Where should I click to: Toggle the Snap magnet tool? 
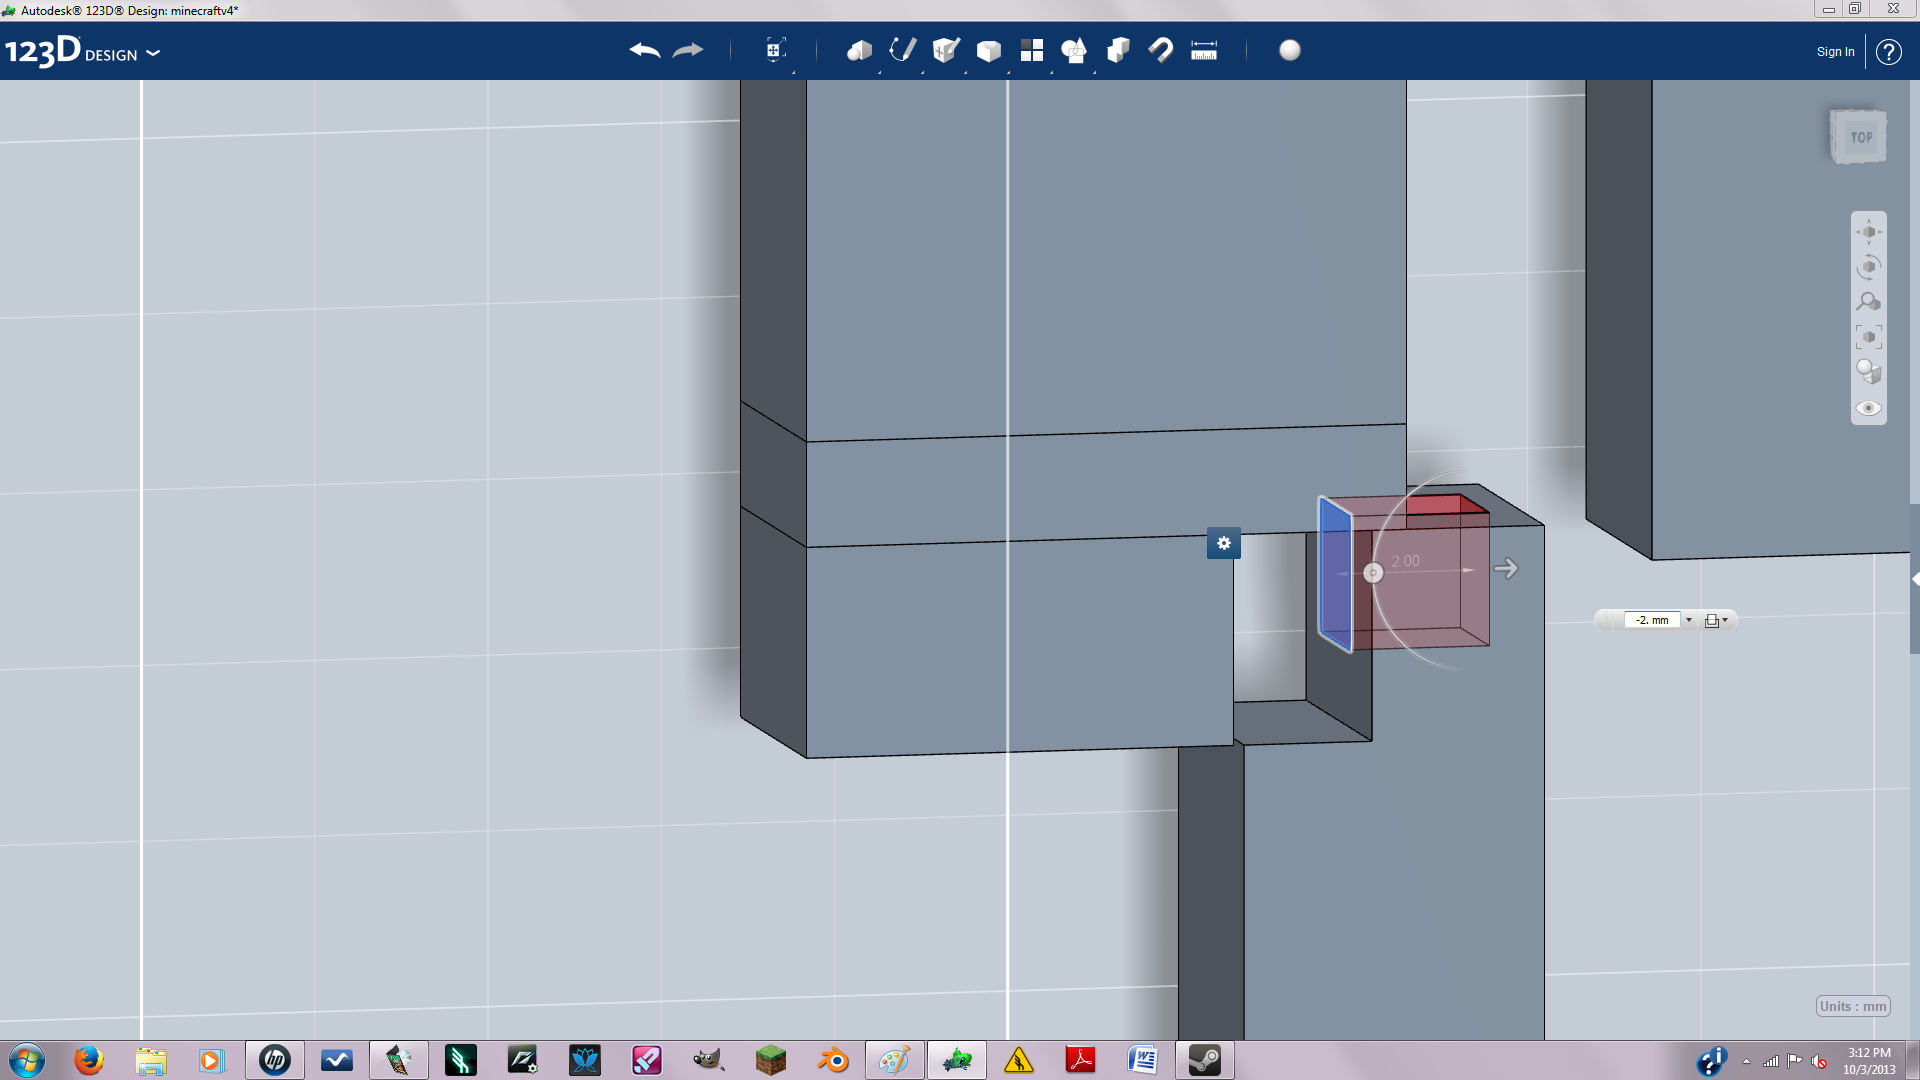coord(1161,50)
